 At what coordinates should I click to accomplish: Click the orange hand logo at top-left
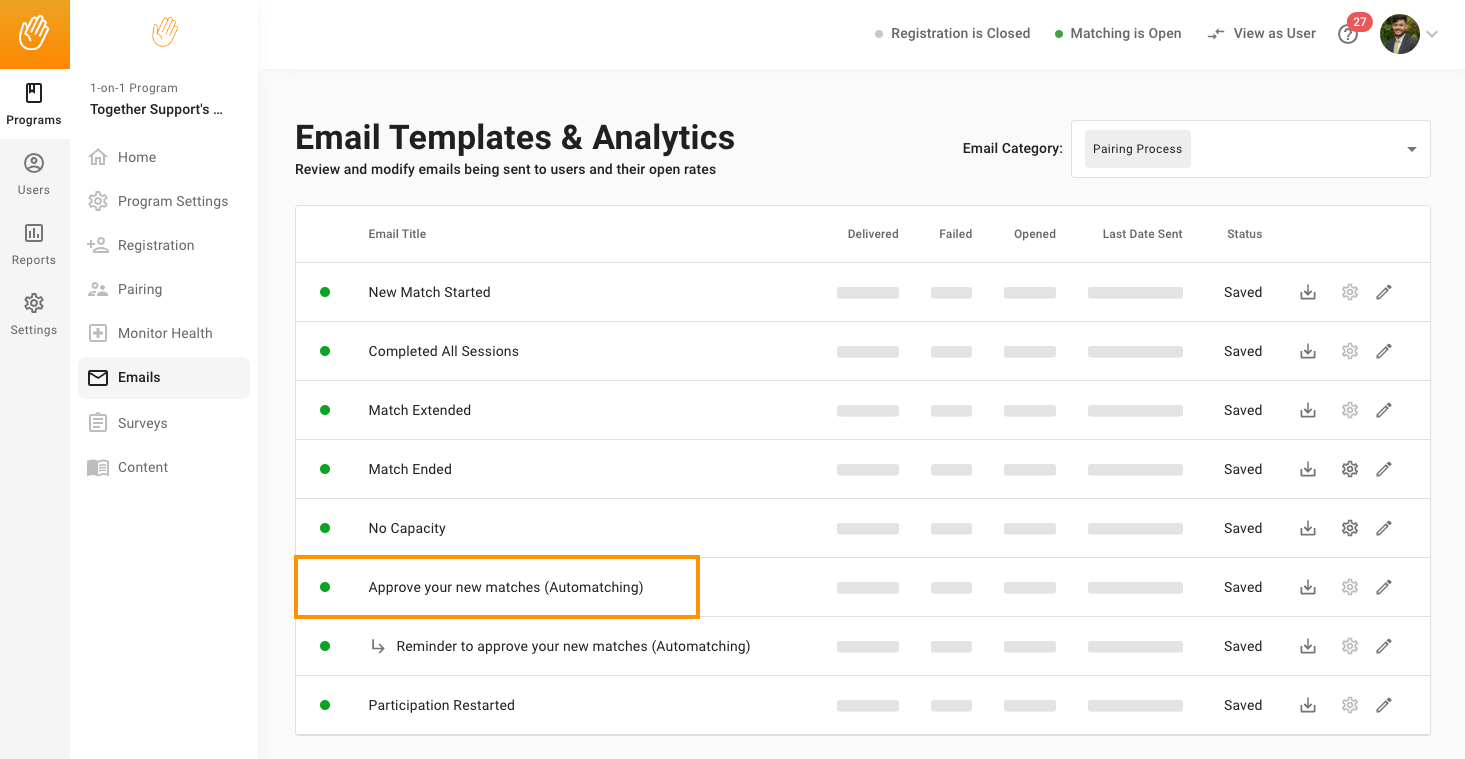point(34,34)
